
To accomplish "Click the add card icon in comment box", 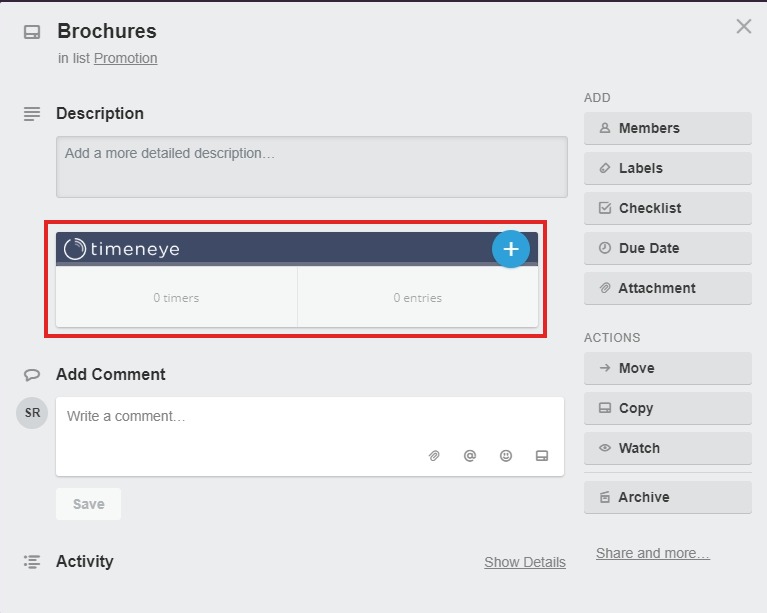I will [x=542, y=456].
